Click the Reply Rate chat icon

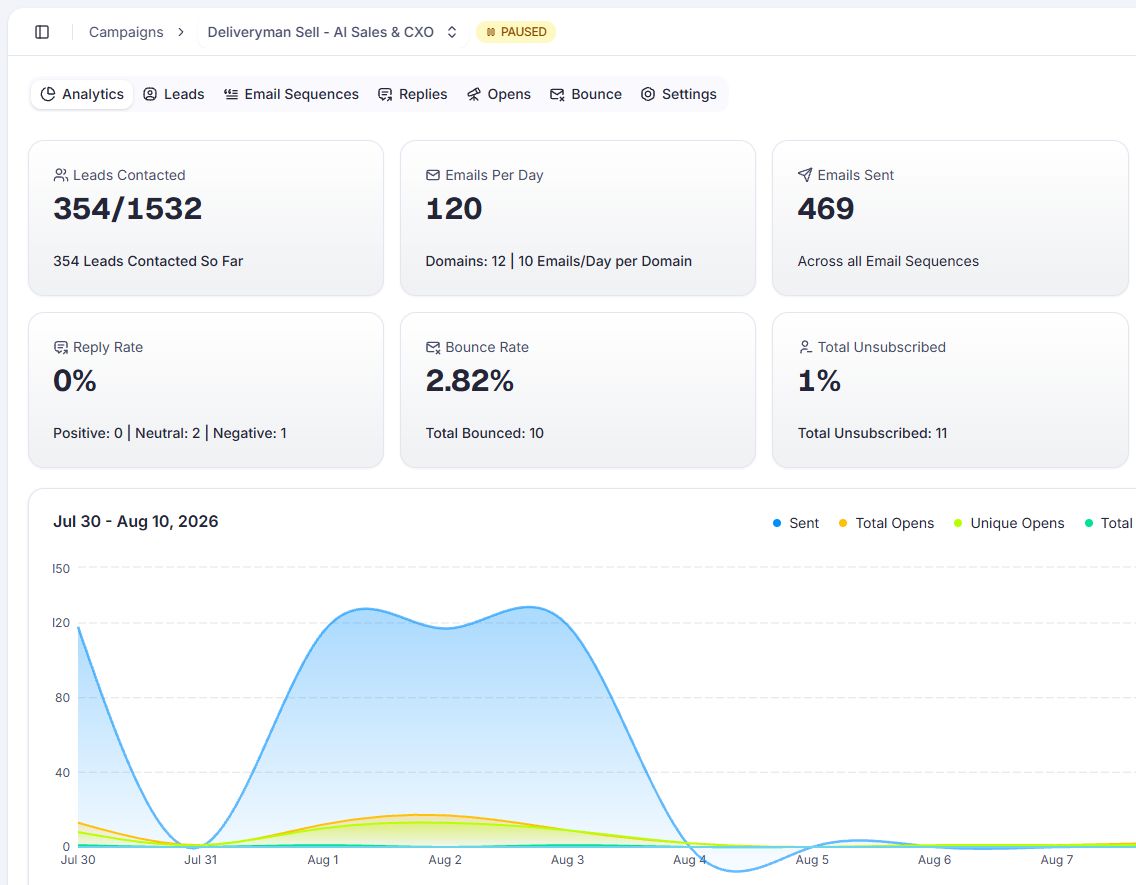[61, 348]
